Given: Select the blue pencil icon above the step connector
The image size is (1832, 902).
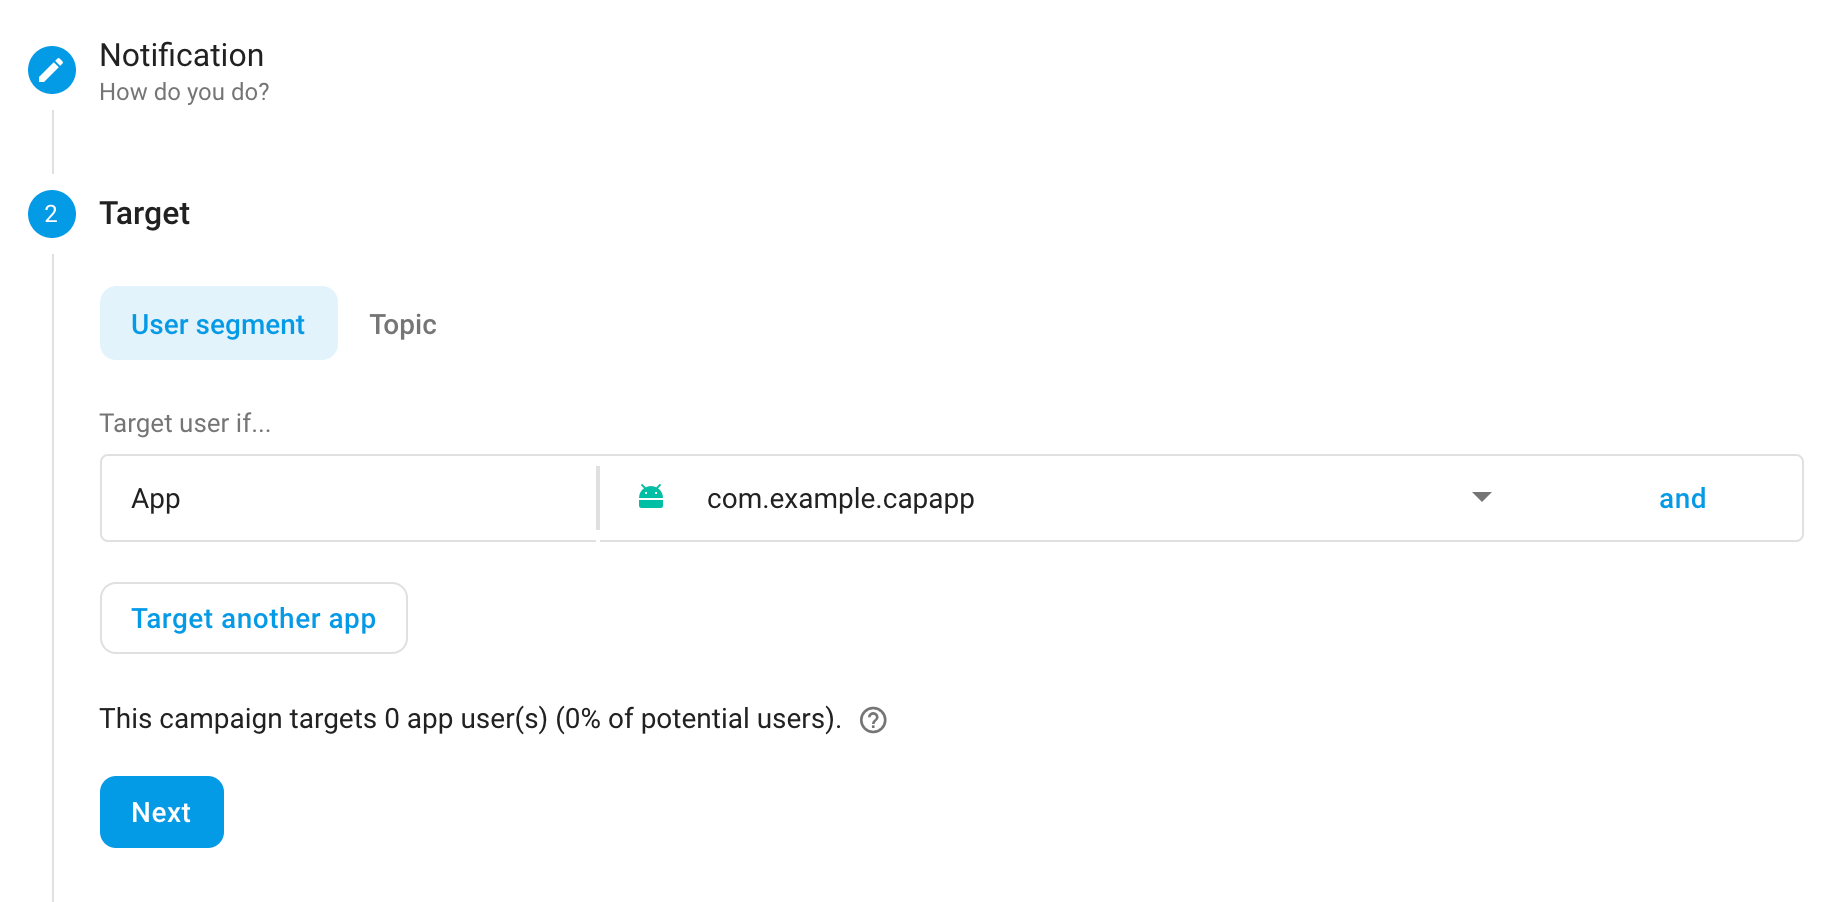Looking at the screenshot, I should point(51,70).
